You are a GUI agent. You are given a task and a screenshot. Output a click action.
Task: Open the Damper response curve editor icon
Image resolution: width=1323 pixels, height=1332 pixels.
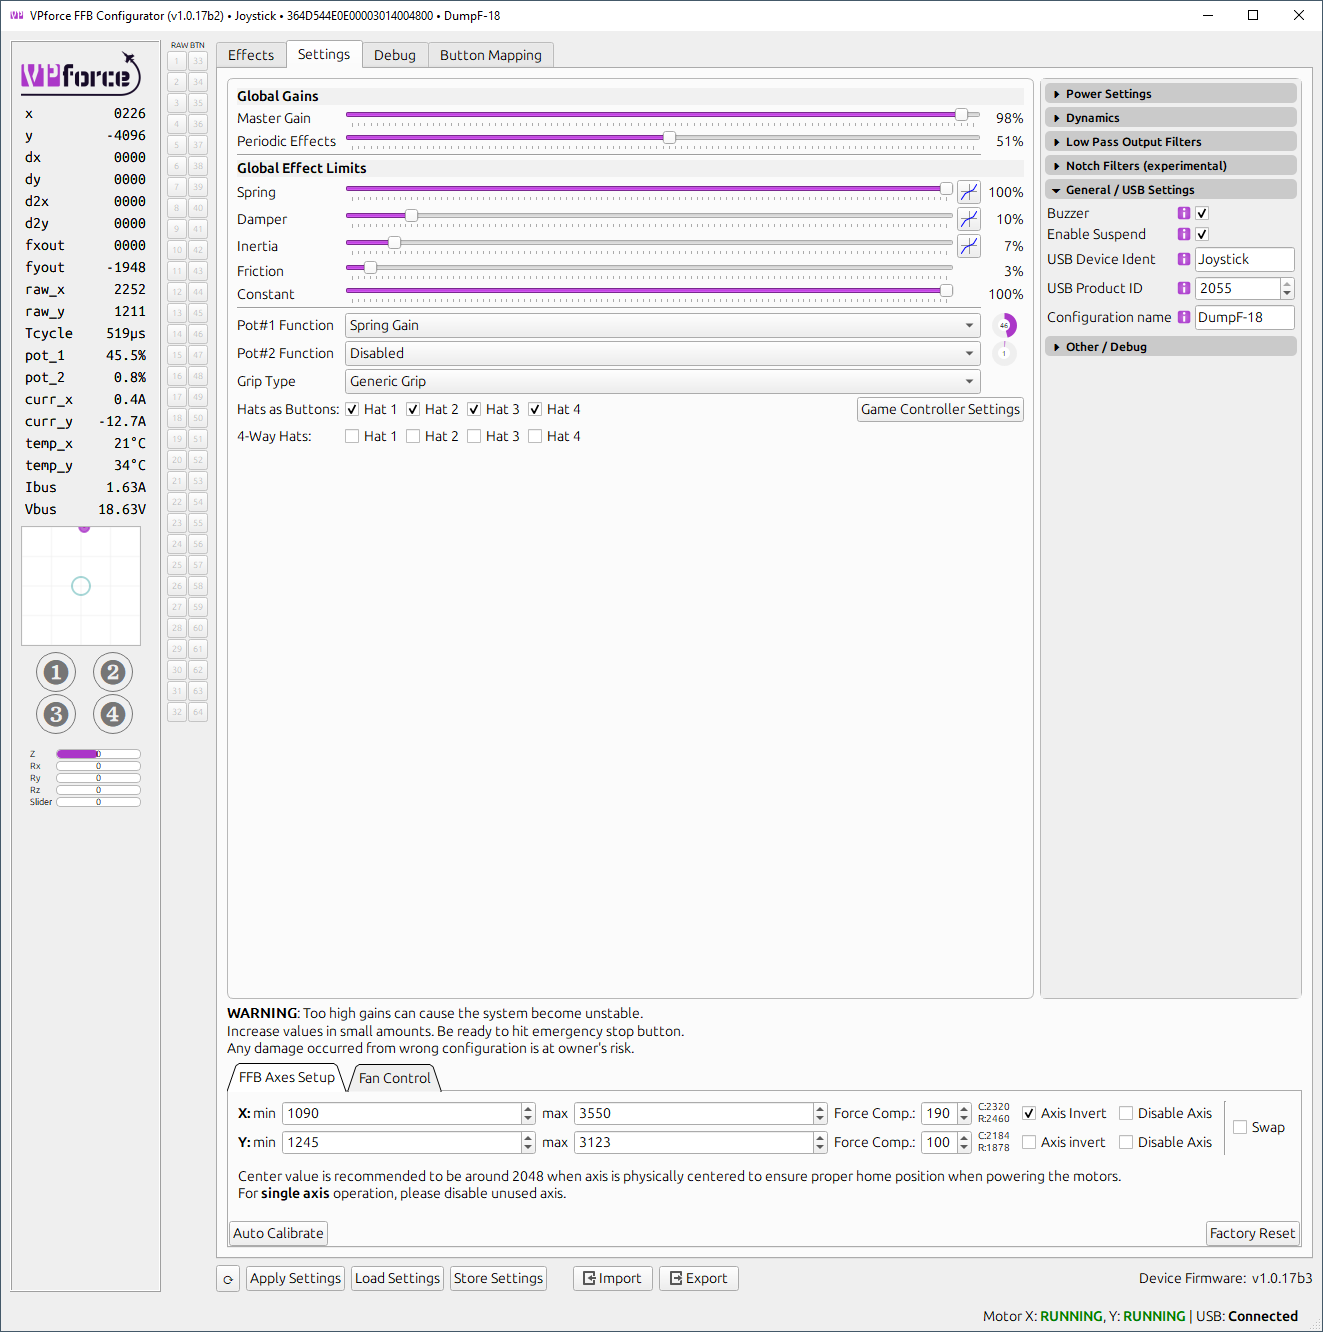968,218
